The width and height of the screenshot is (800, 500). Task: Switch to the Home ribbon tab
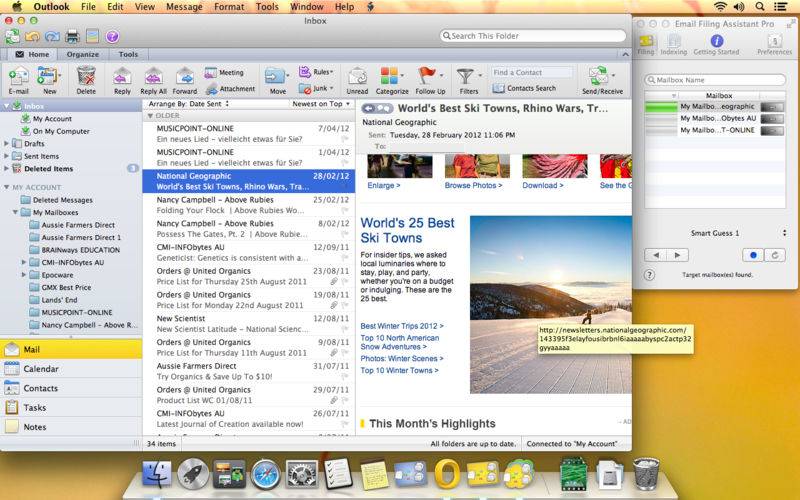33,54
